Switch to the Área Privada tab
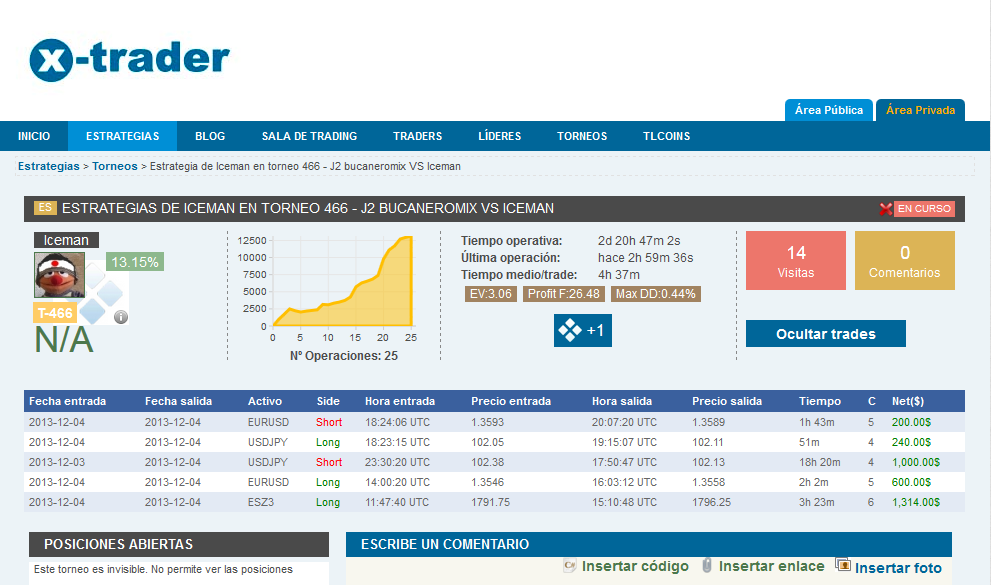The height and width of the screenshot is (585, 991). pos(920,110)
